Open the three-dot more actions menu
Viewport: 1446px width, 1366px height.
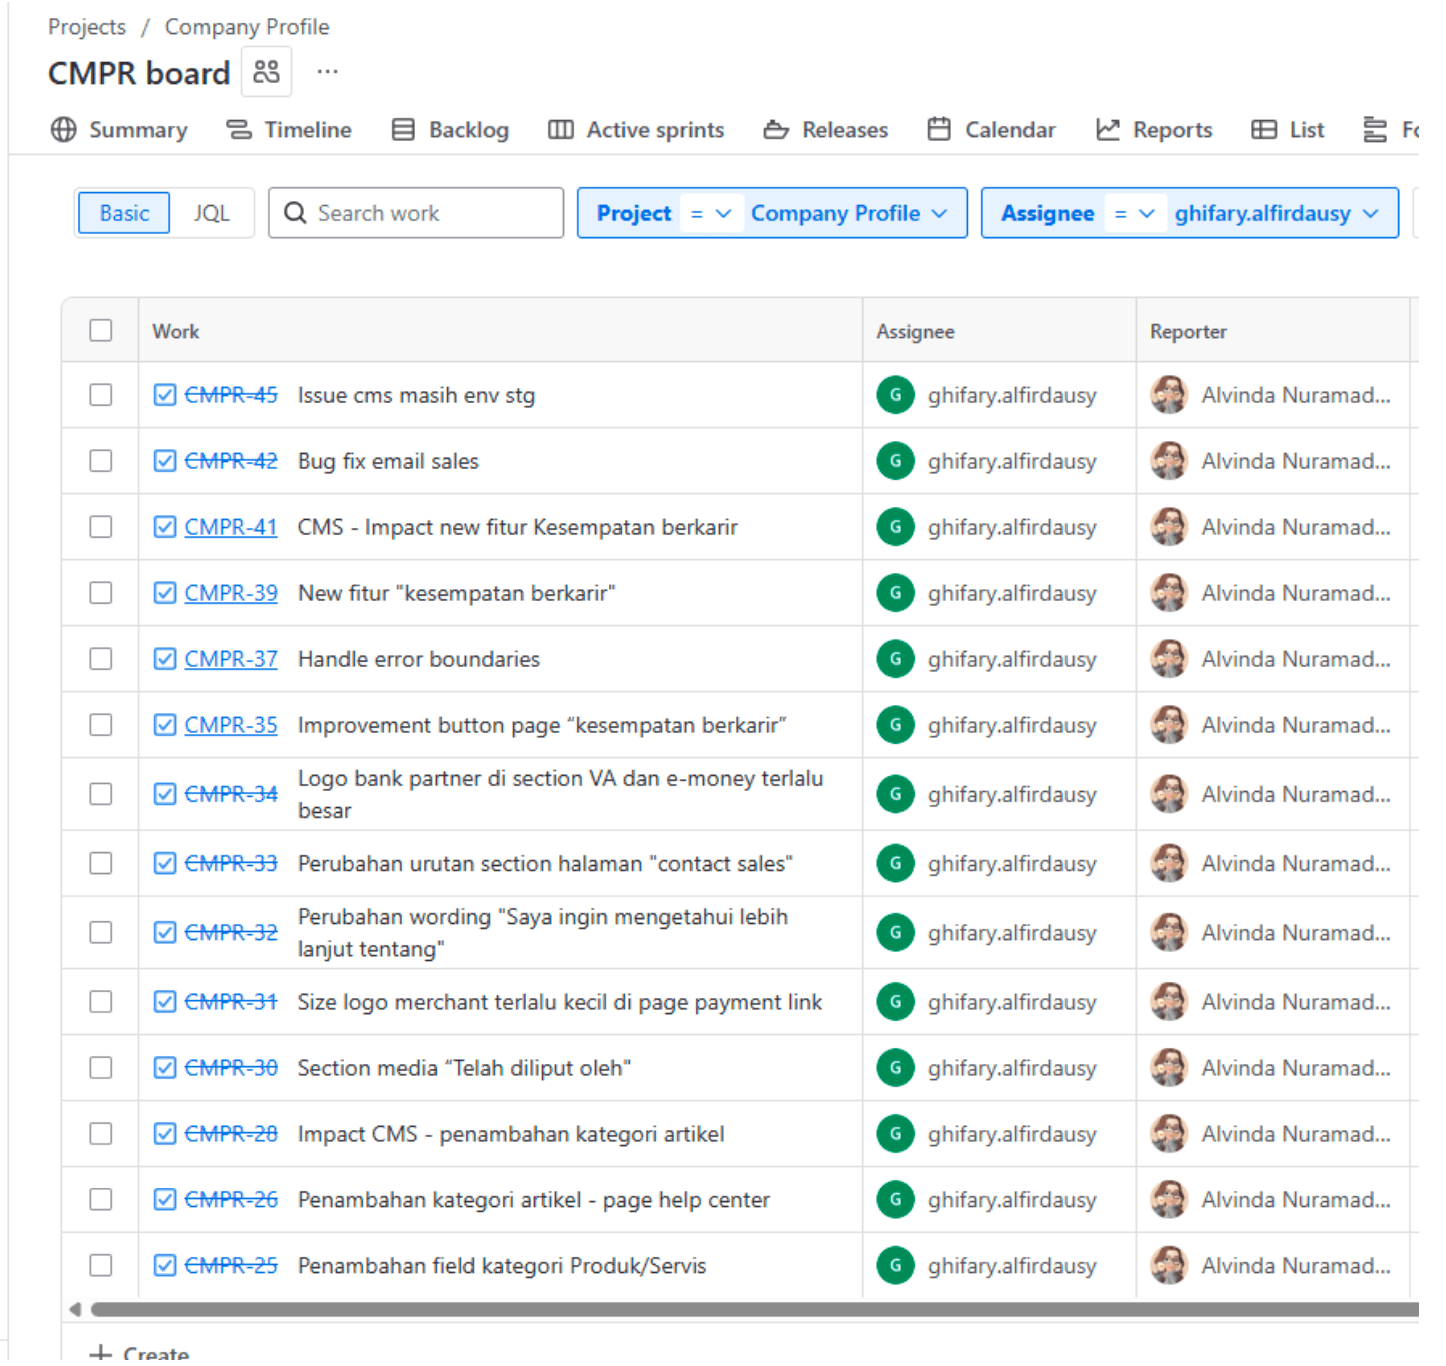tap(327, 72)
